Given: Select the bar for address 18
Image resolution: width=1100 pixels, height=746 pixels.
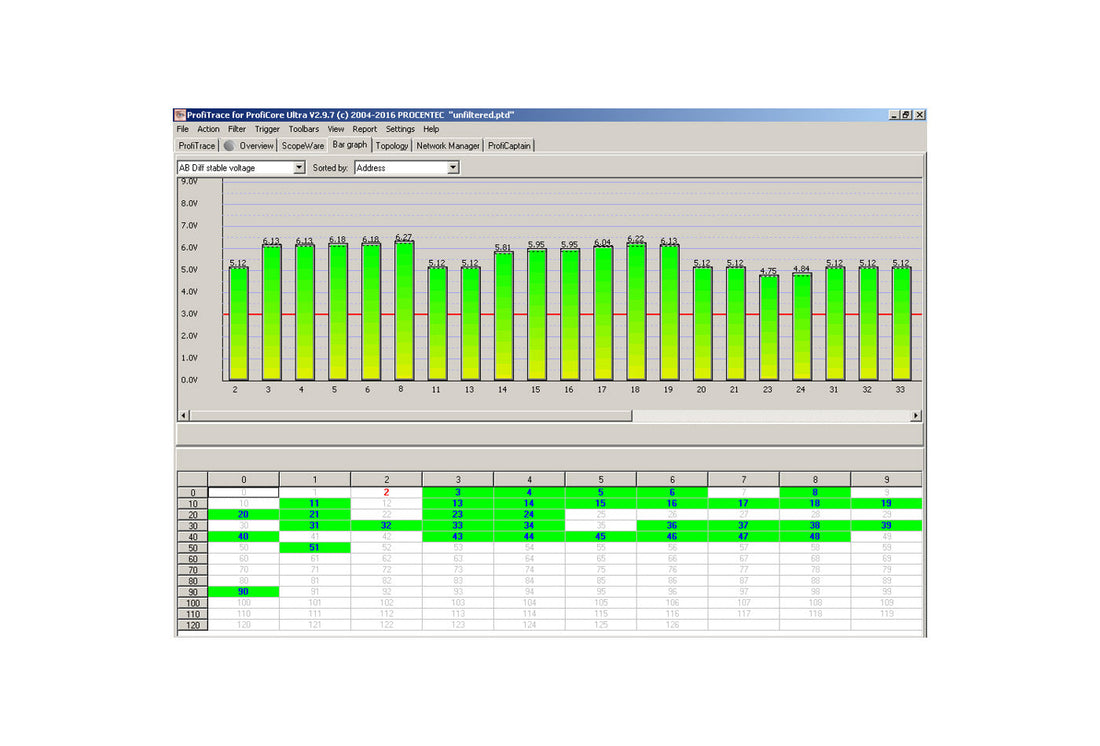Looking at the screenshot, I should pyautogui.click(x=635, y=312).
